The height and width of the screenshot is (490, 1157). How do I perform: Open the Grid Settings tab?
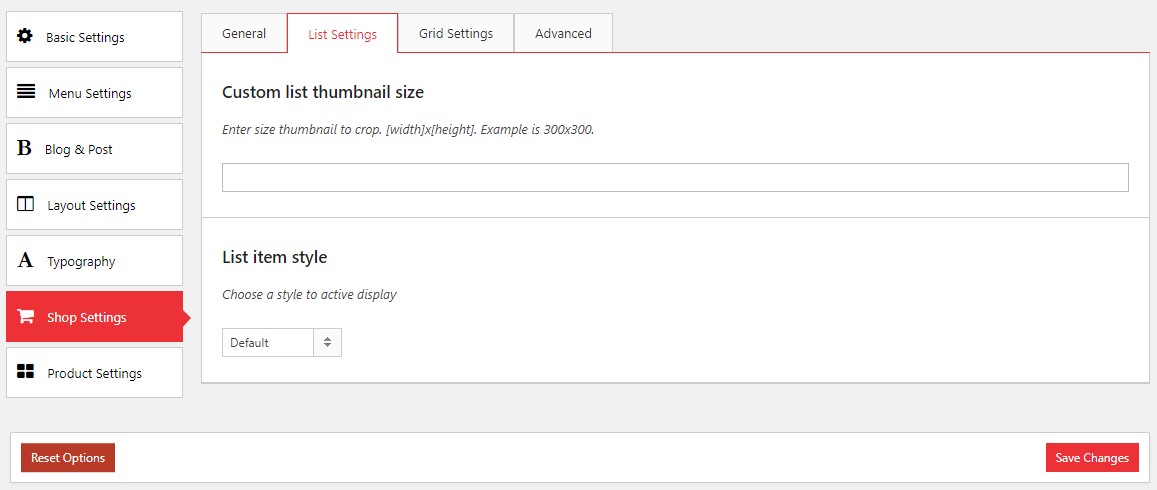click(x=456, y=33)
